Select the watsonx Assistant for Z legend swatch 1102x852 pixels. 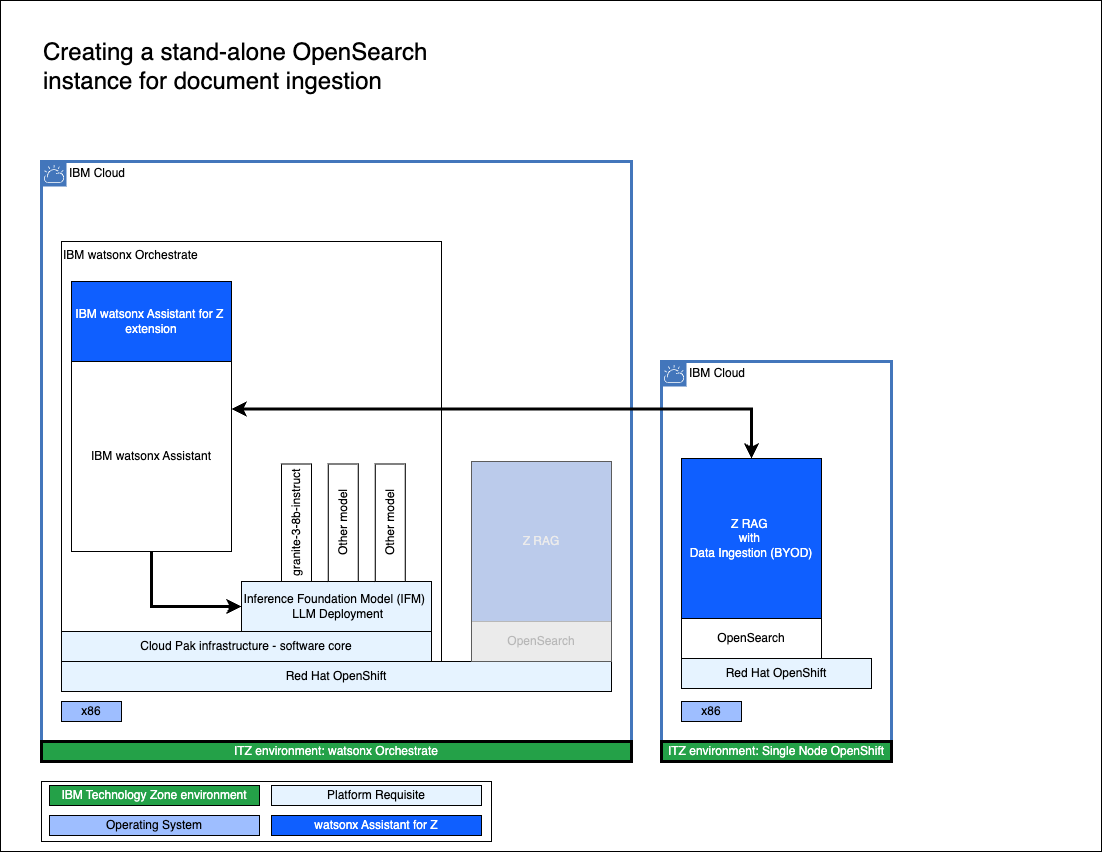[376, 826]
